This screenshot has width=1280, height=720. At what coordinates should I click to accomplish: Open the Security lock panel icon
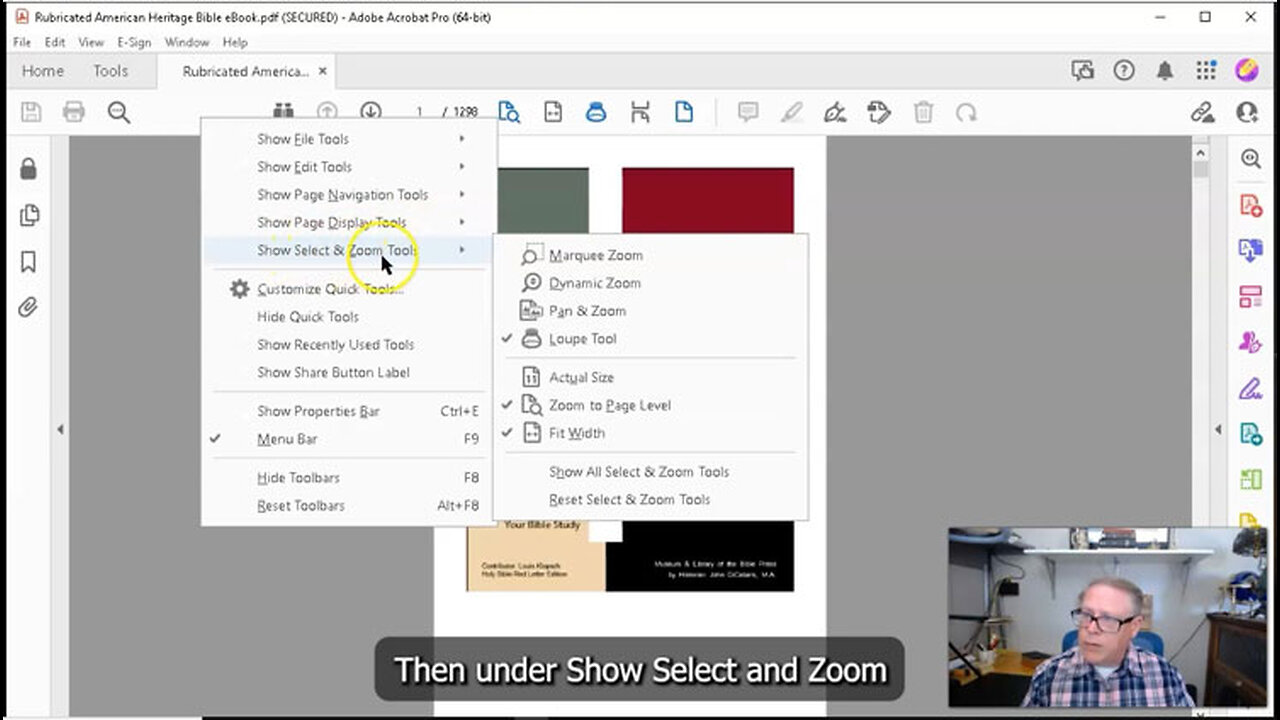tap(28, 169)
